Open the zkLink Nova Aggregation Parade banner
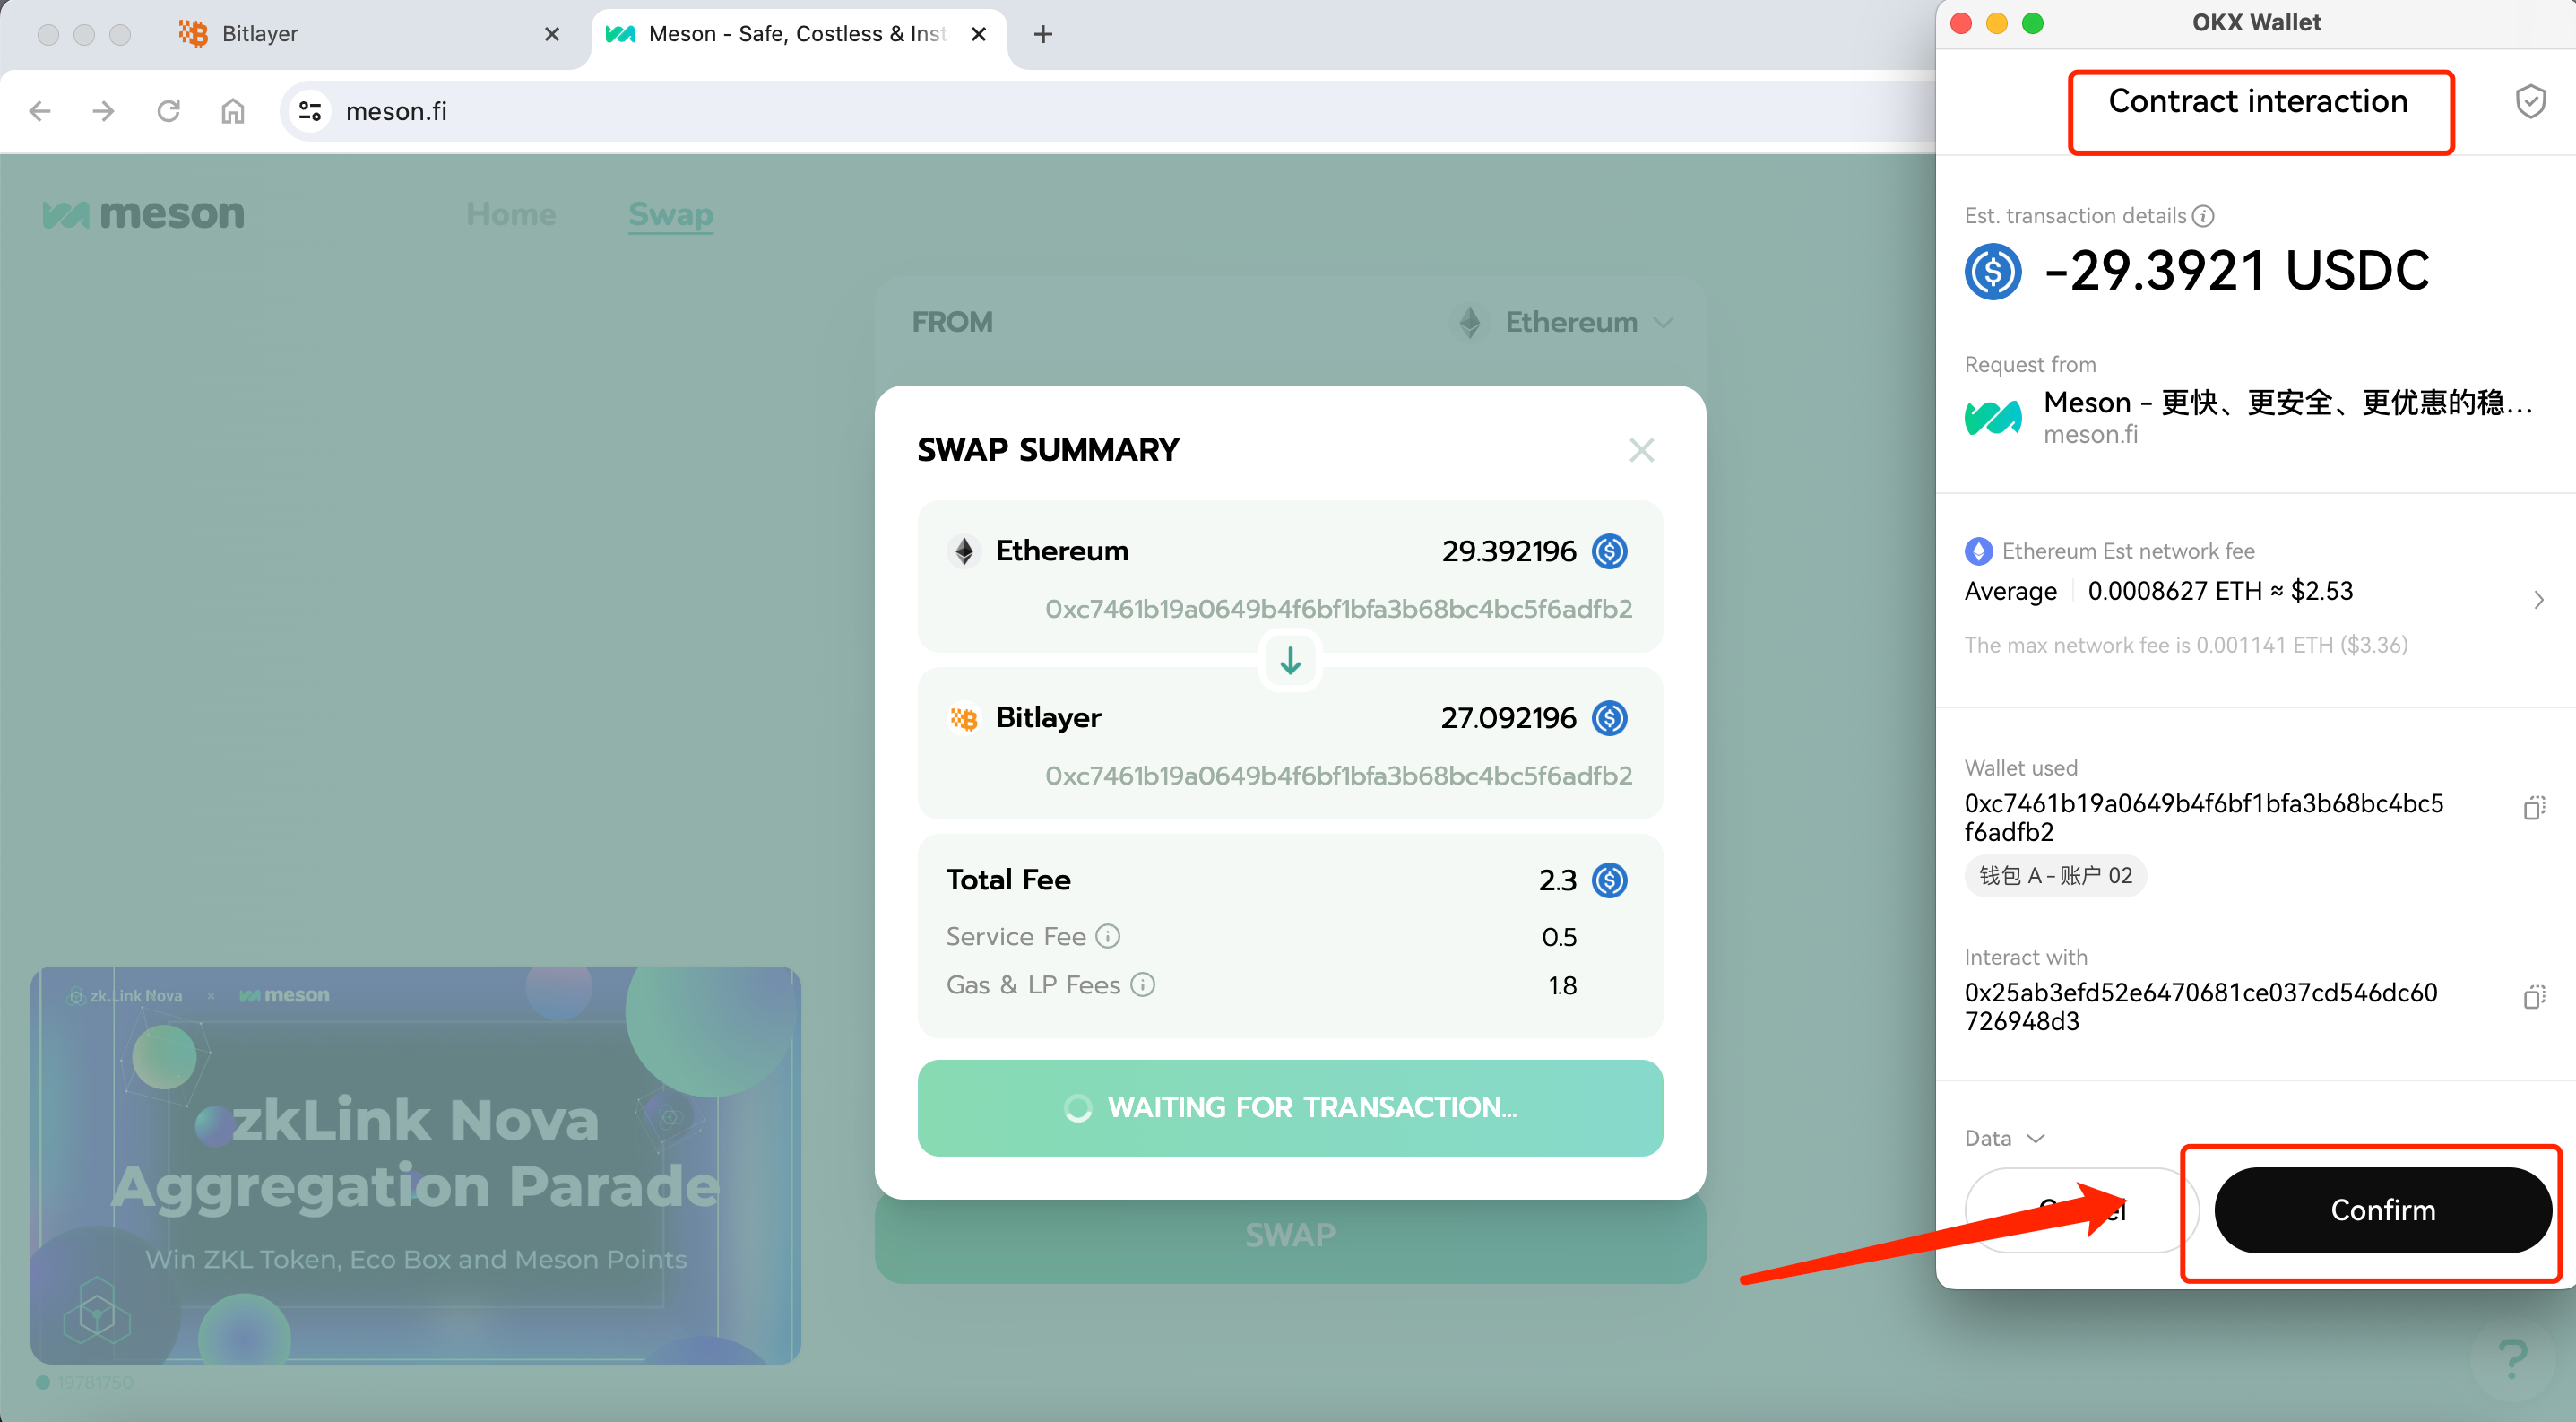This screenshot has width=2576, height=1422. [x=415, y=1165]
